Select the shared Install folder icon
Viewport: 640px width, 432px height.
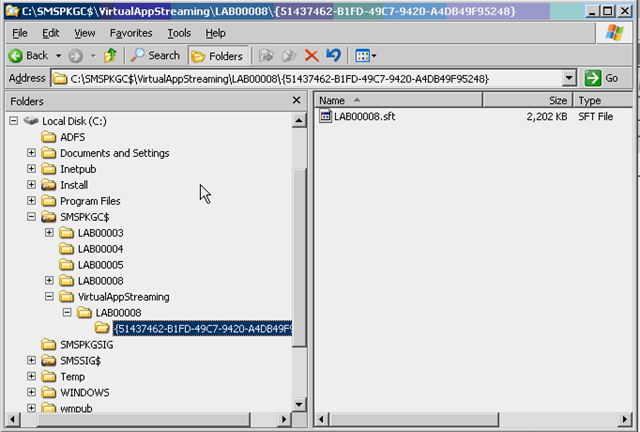49,185
